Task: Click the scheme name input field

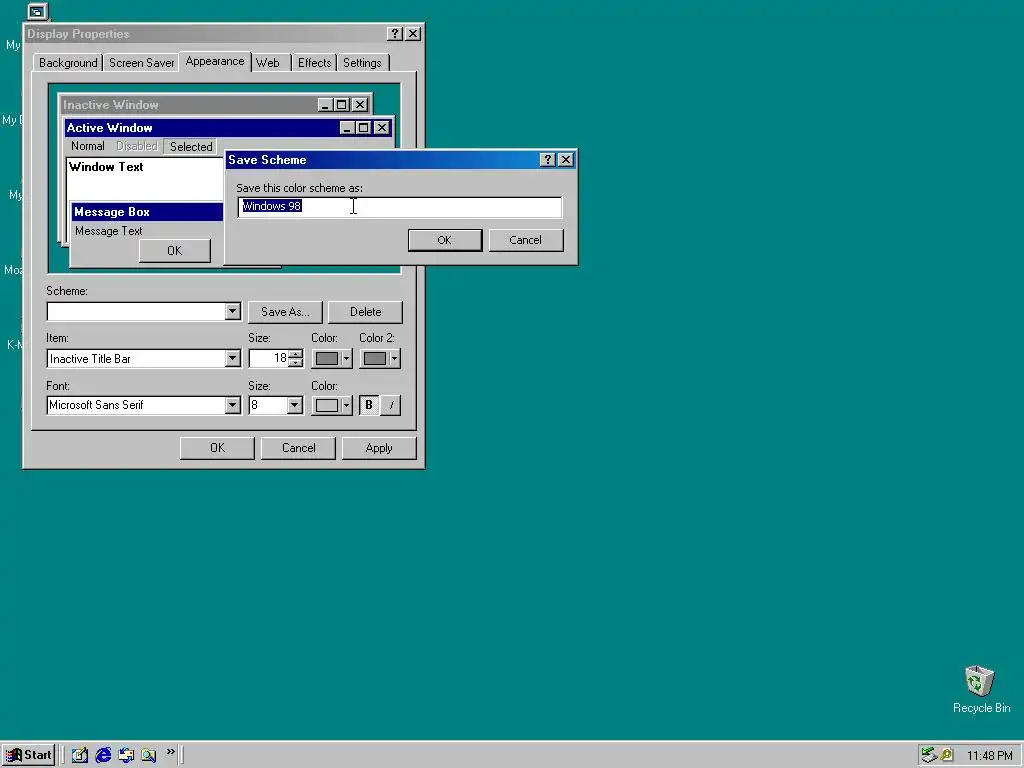Action: [400, 206]
